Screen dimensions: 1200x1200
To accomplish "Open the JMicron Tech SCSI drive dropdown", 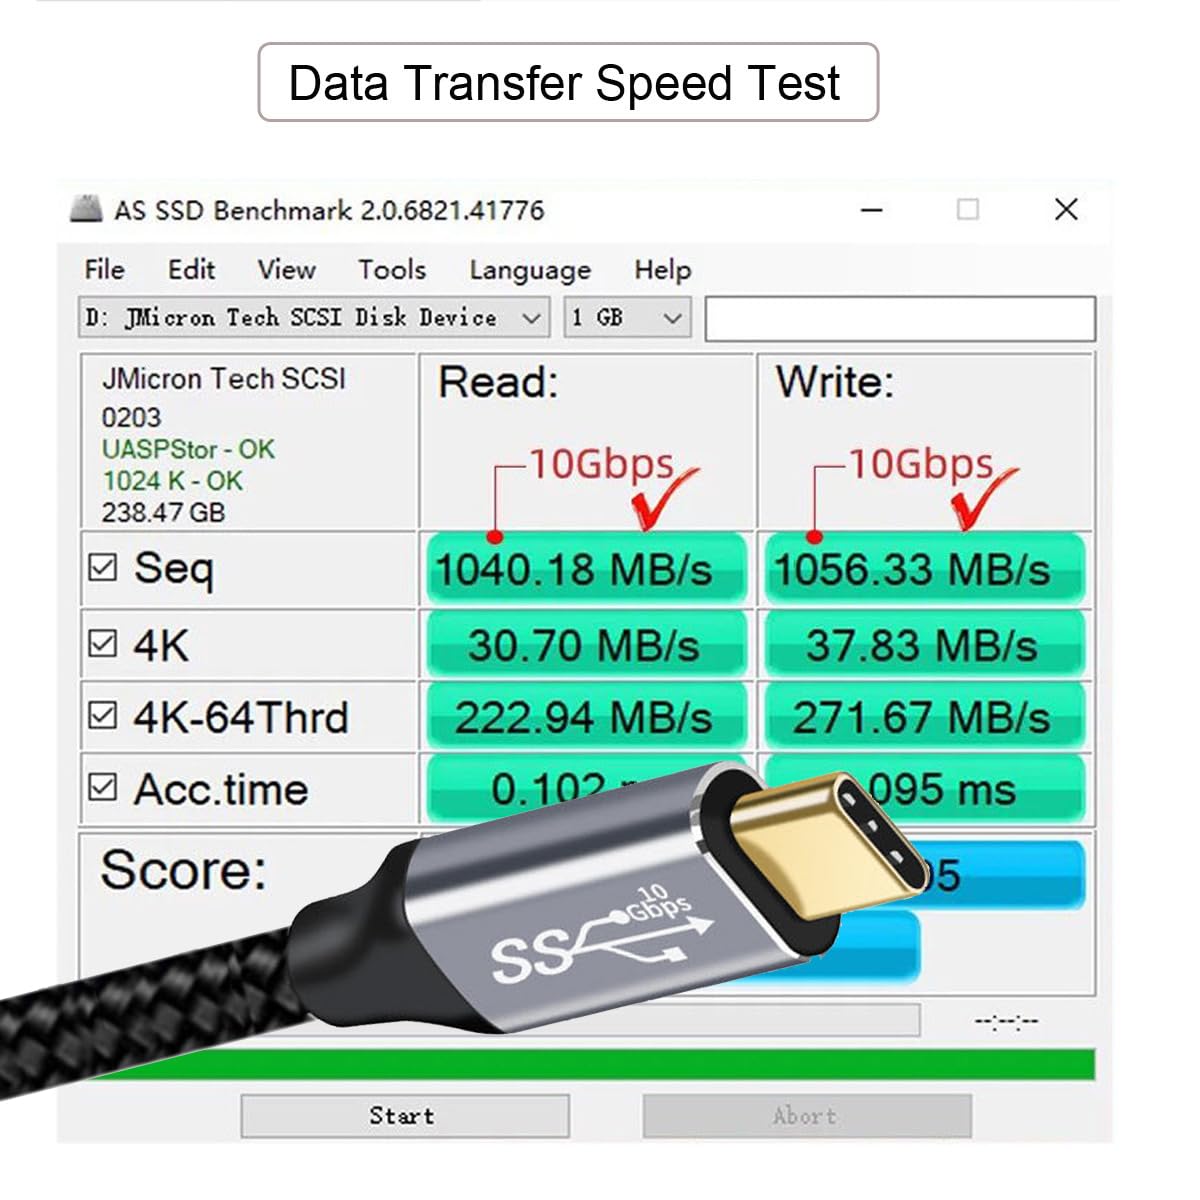I will 314,318.
